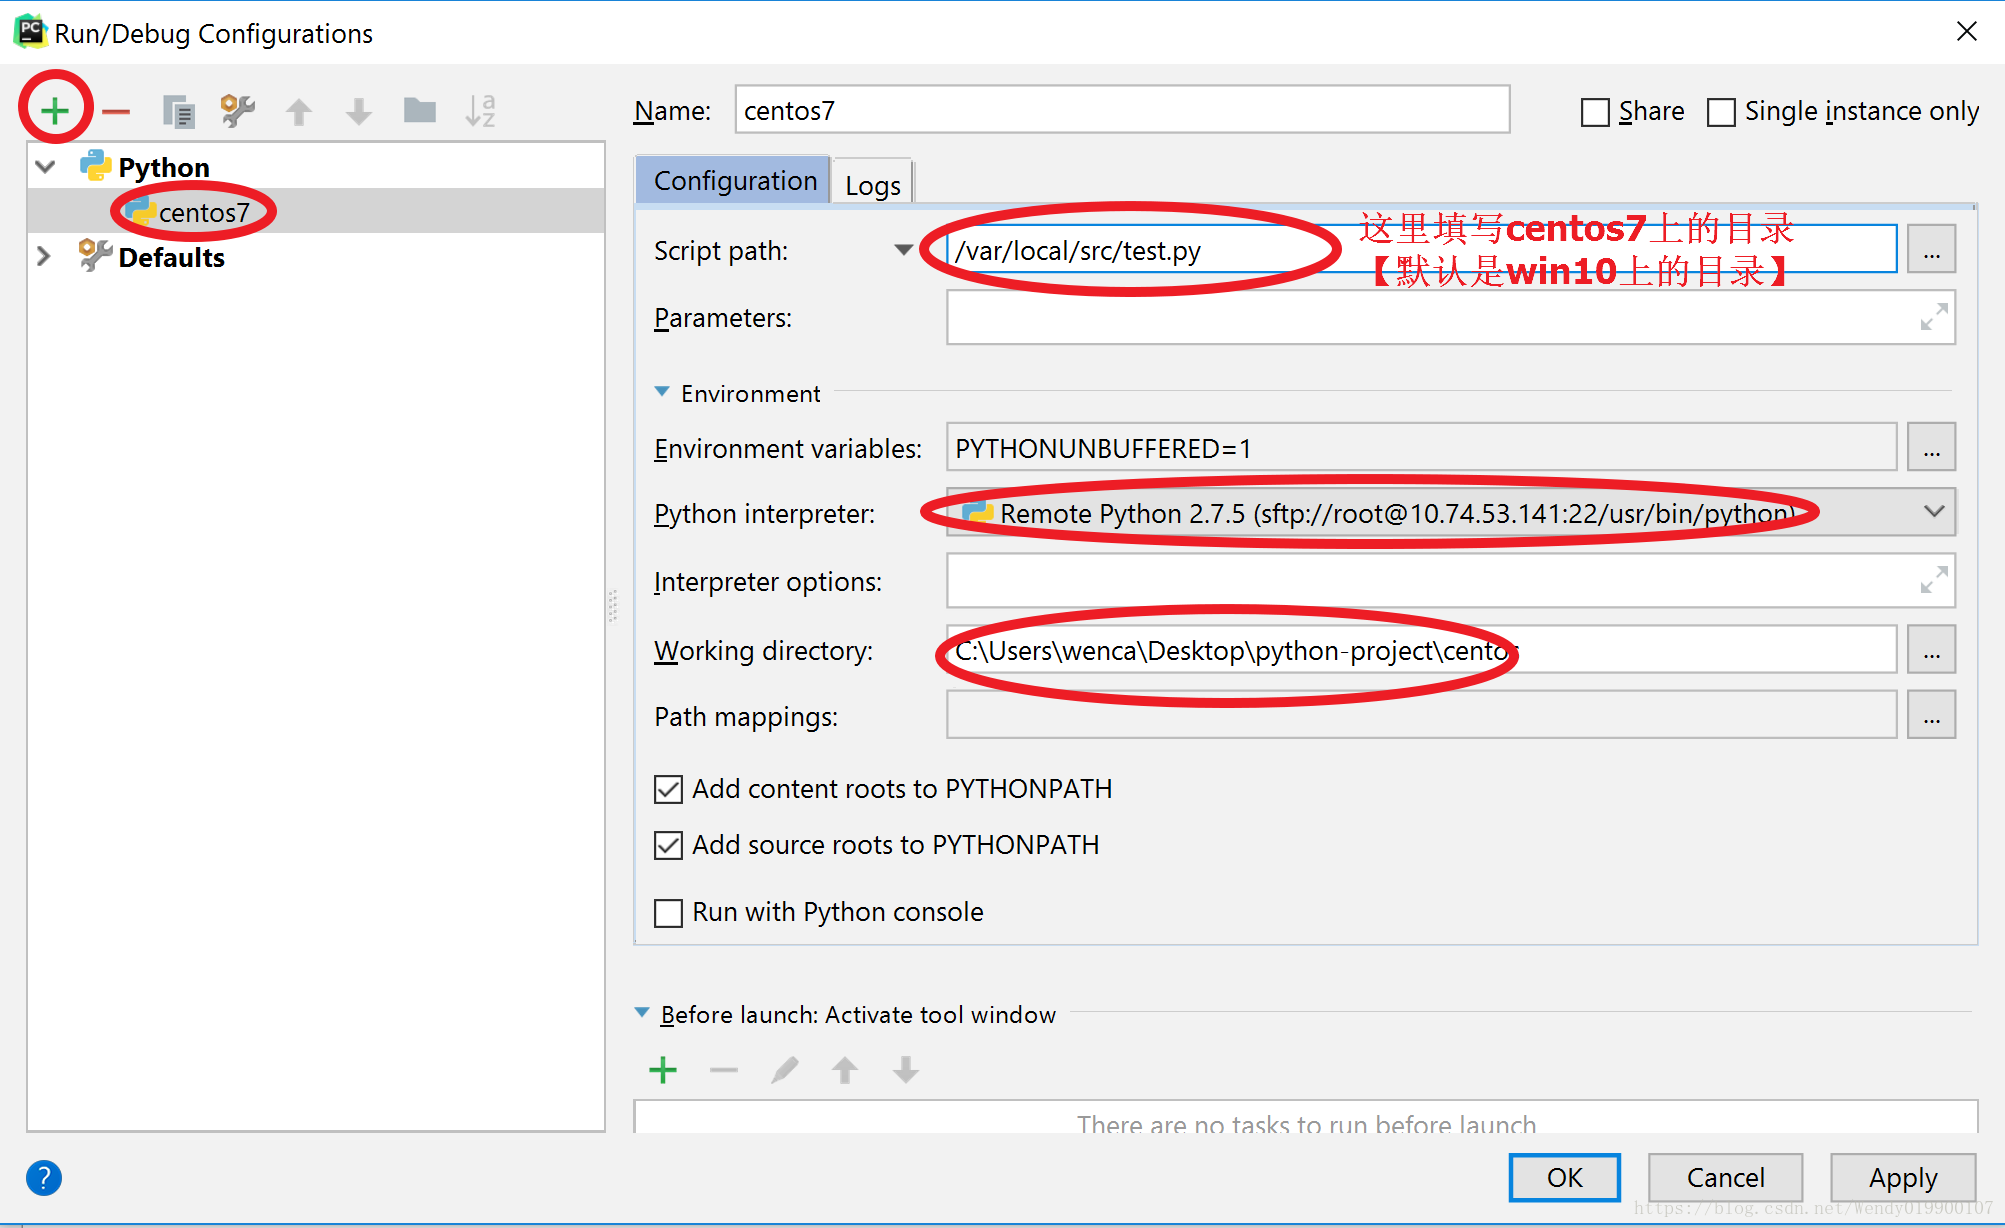Toggle Single instance only checkbox
Viewport: 2005px width, 1228px height.
tap(1721, 112)
